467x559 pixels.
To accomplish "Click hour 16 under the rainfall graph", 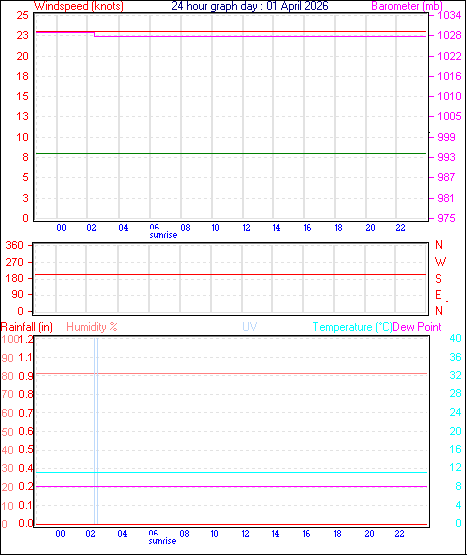I will coord(306,534).
